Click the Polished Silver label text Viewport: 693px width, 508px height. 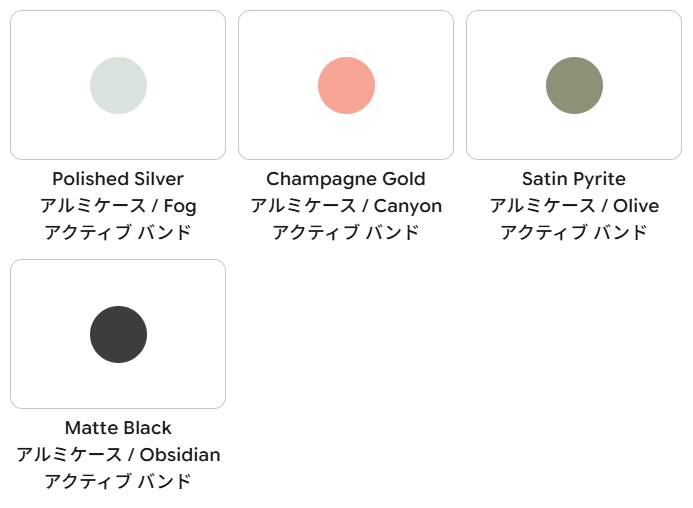tap(118, 179)
